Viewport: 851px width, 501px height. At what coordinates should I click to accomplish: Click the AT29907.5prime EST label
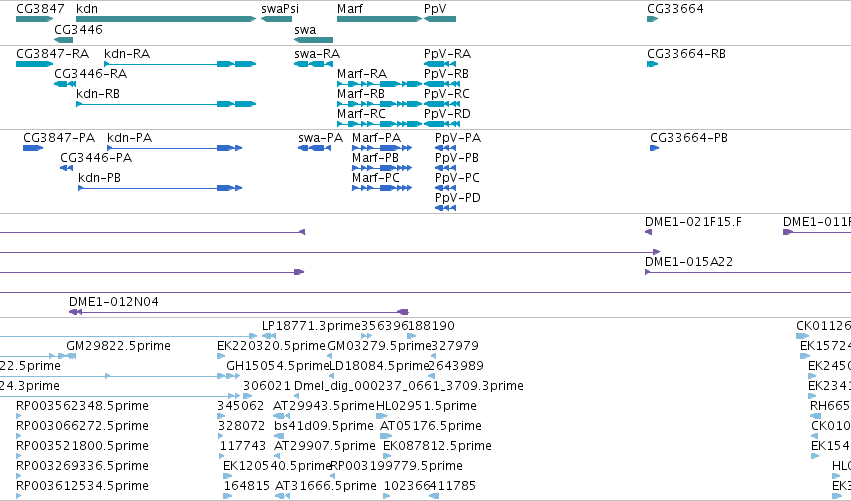click(x=325, y=446)
